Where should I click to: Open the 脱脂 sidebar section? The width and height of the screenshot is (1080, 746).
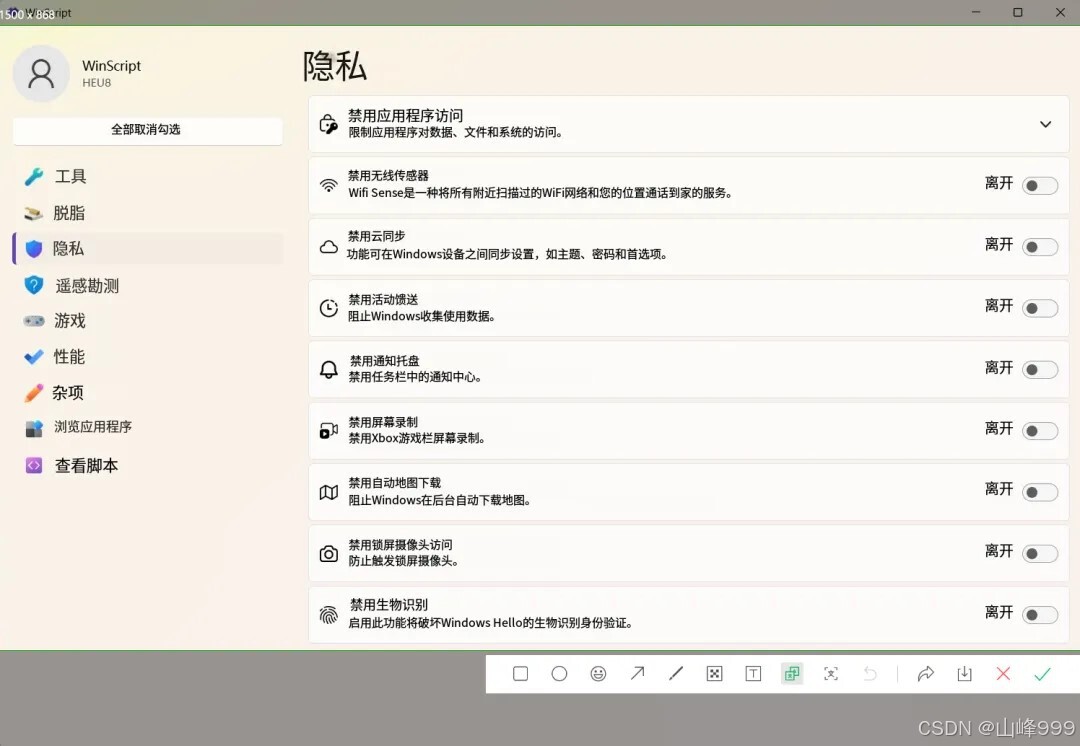[x=147, y=213]
